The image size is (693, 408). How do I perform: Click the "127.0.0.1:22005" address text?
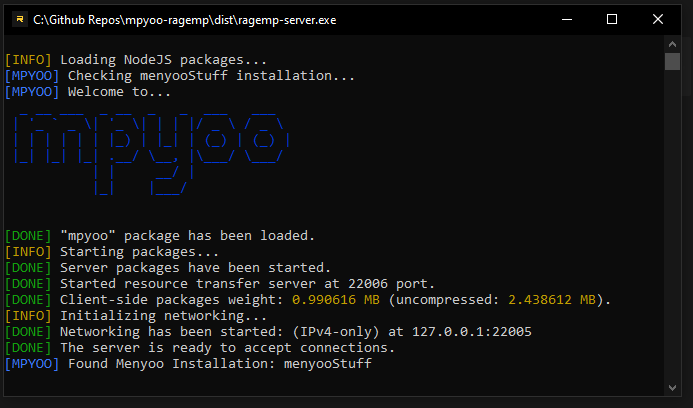click(x=472, y=332)
